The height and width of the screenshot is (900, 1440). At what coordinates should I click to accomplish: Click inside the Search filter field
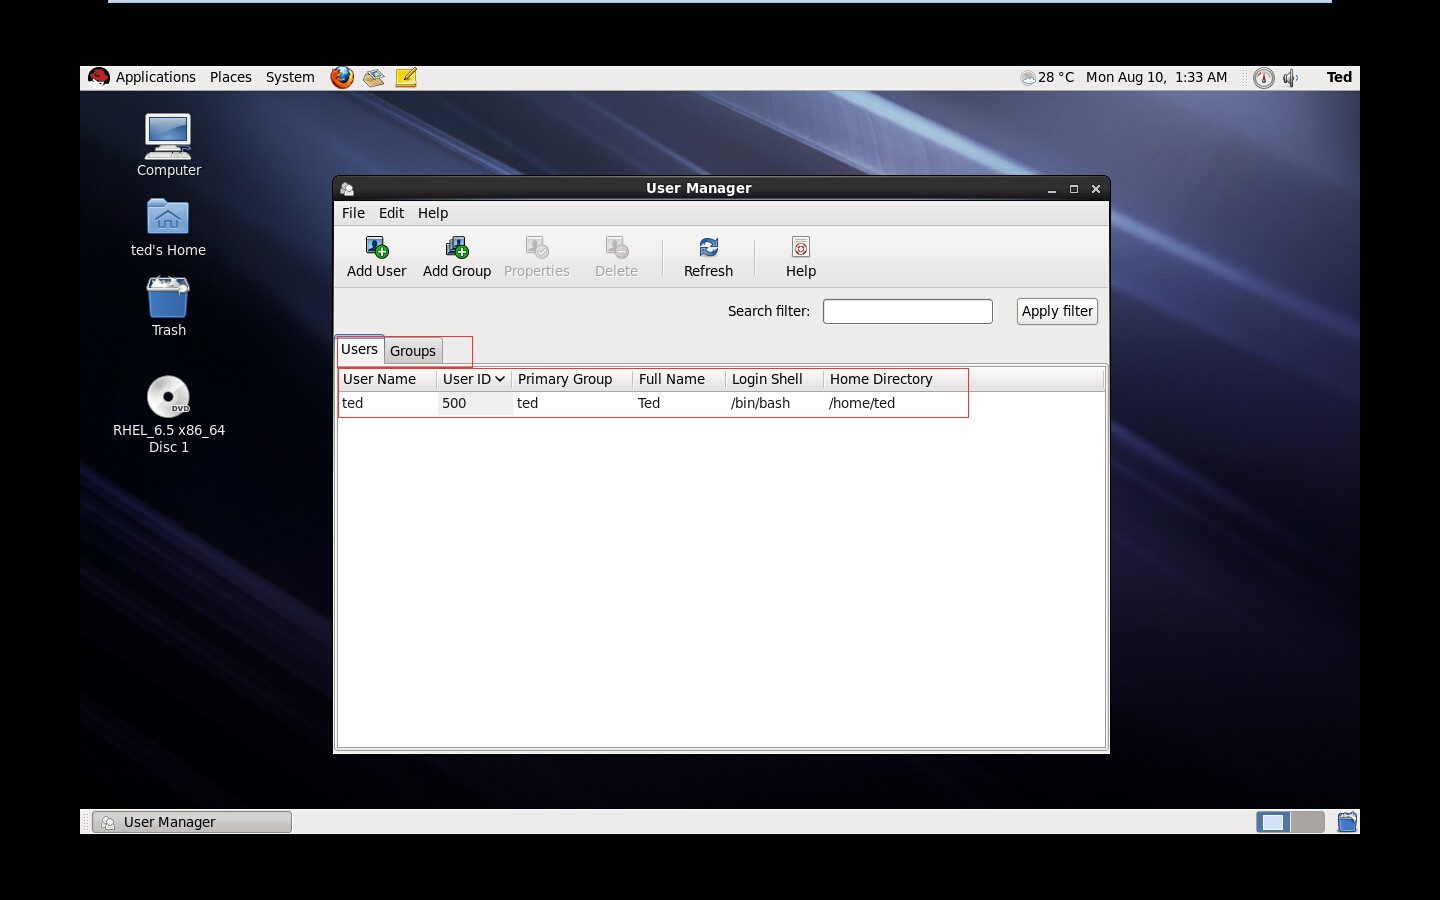pyautogui.click(x=908, y=311)
